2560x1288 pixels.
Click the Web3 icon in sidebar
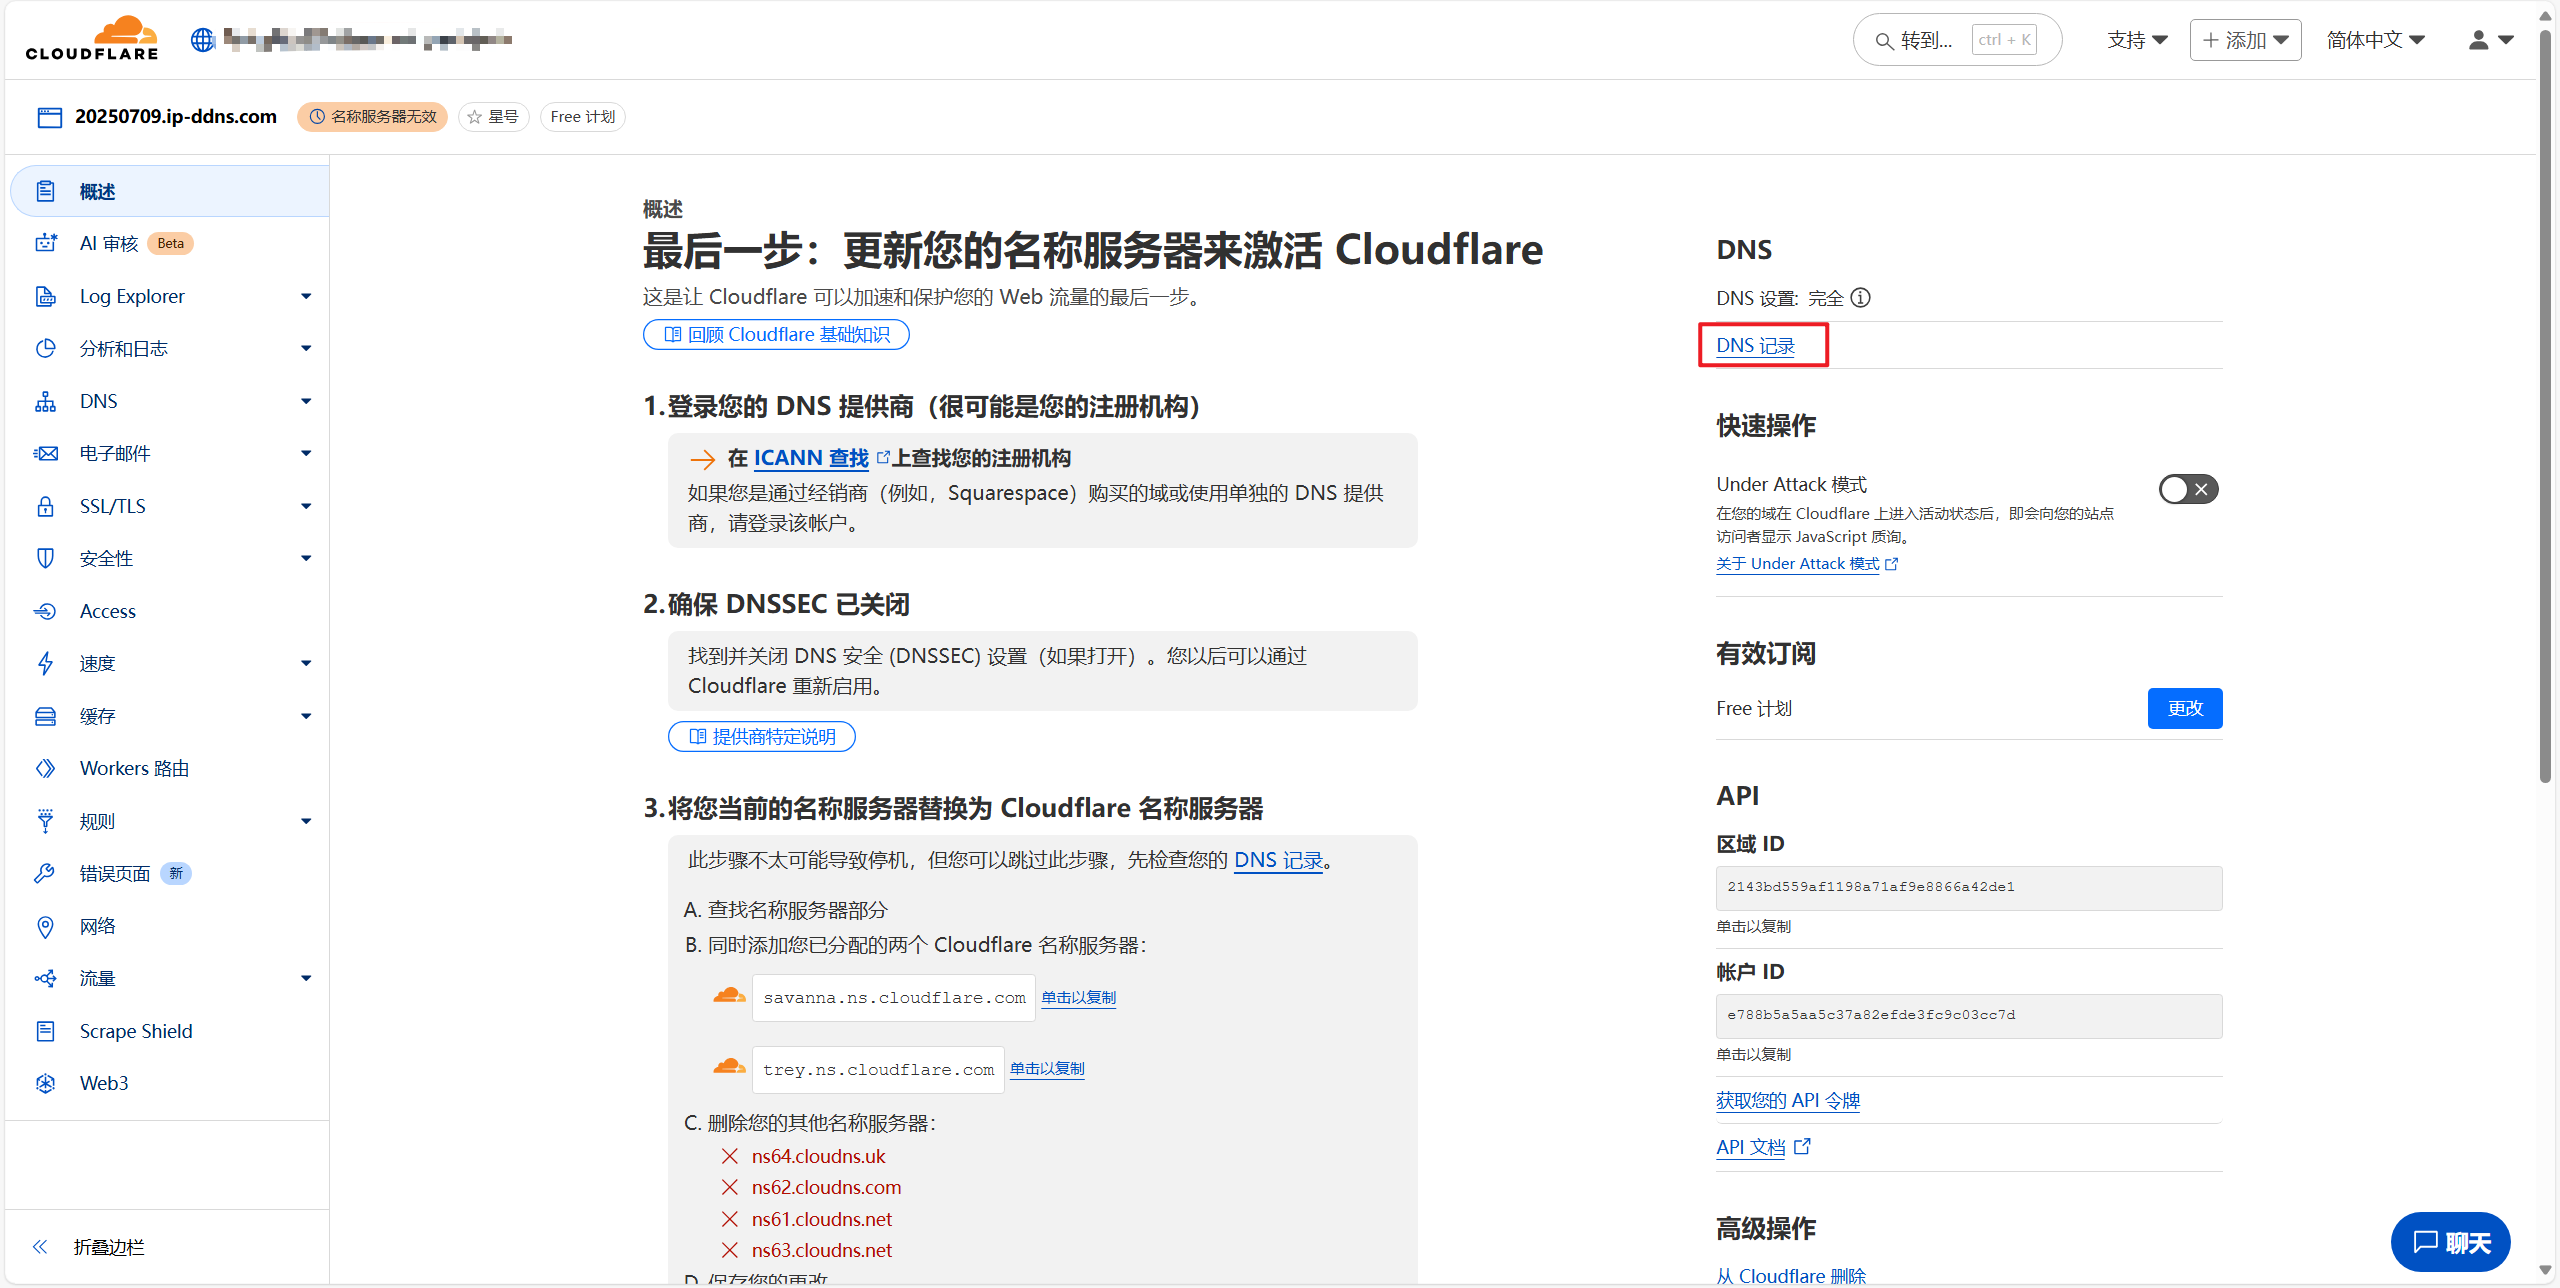(x=46, y=1083)
